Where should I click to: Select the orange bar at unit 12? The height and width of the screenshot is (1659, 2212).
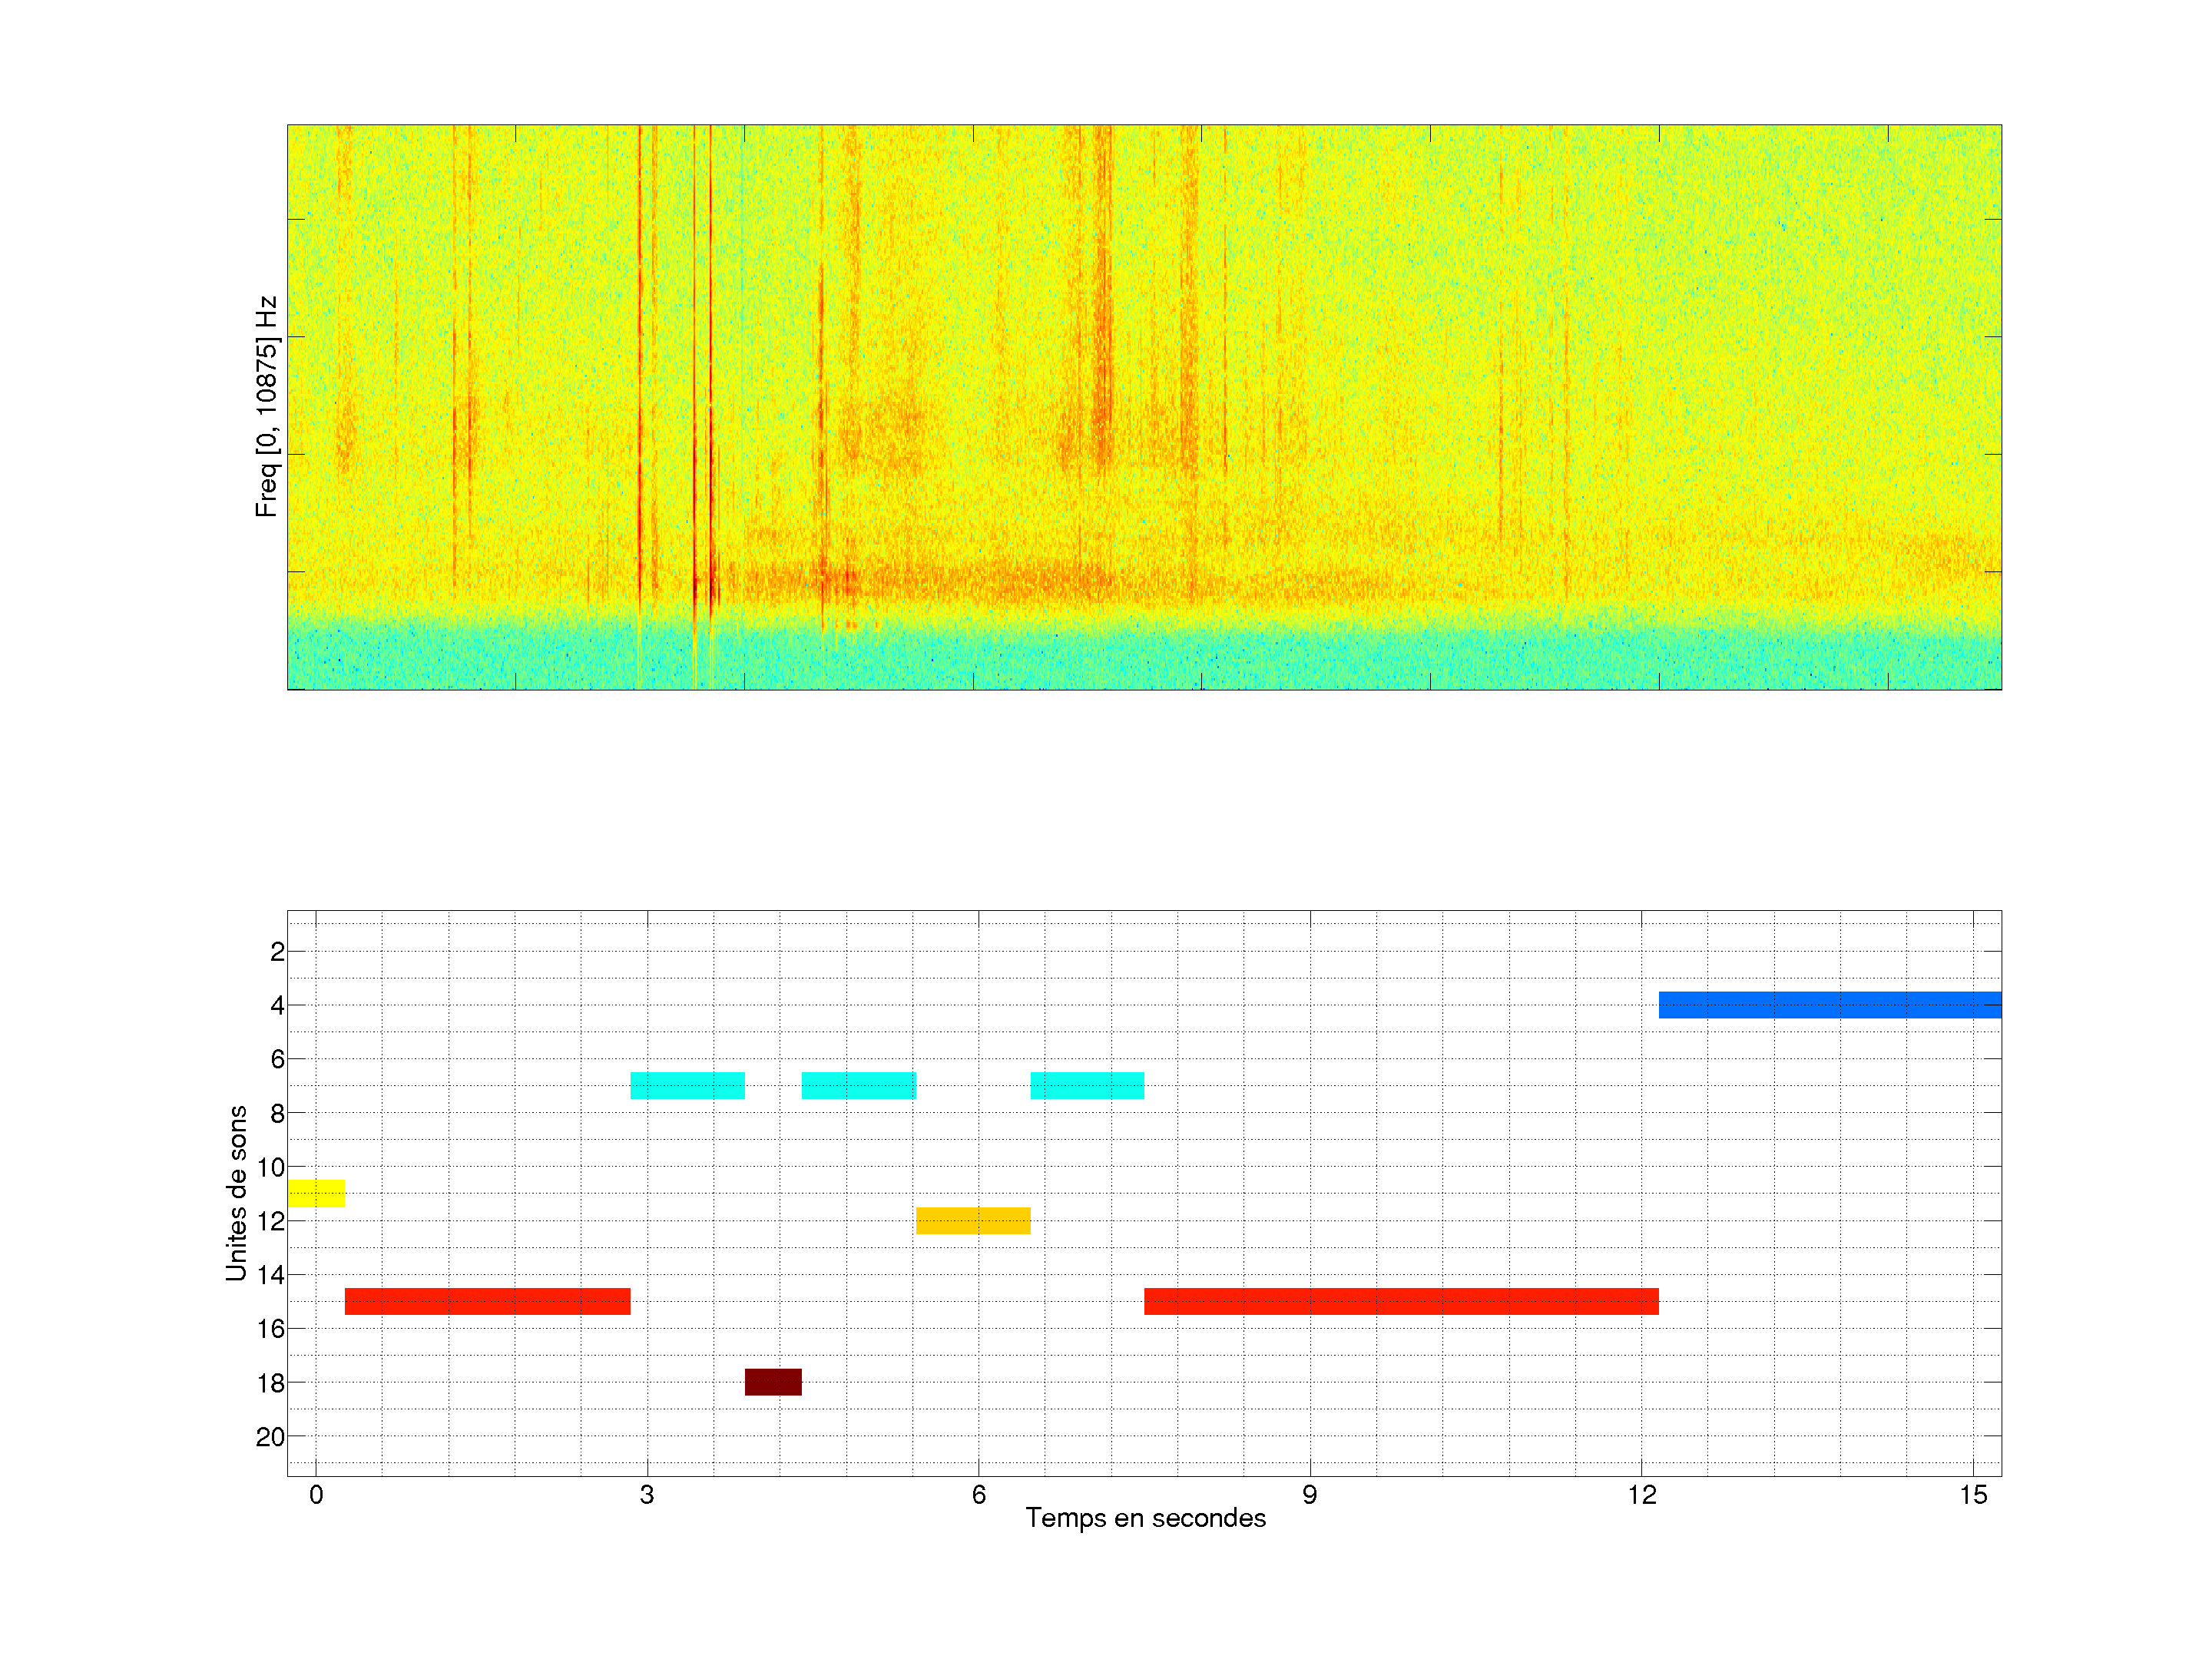(973, 1221)
